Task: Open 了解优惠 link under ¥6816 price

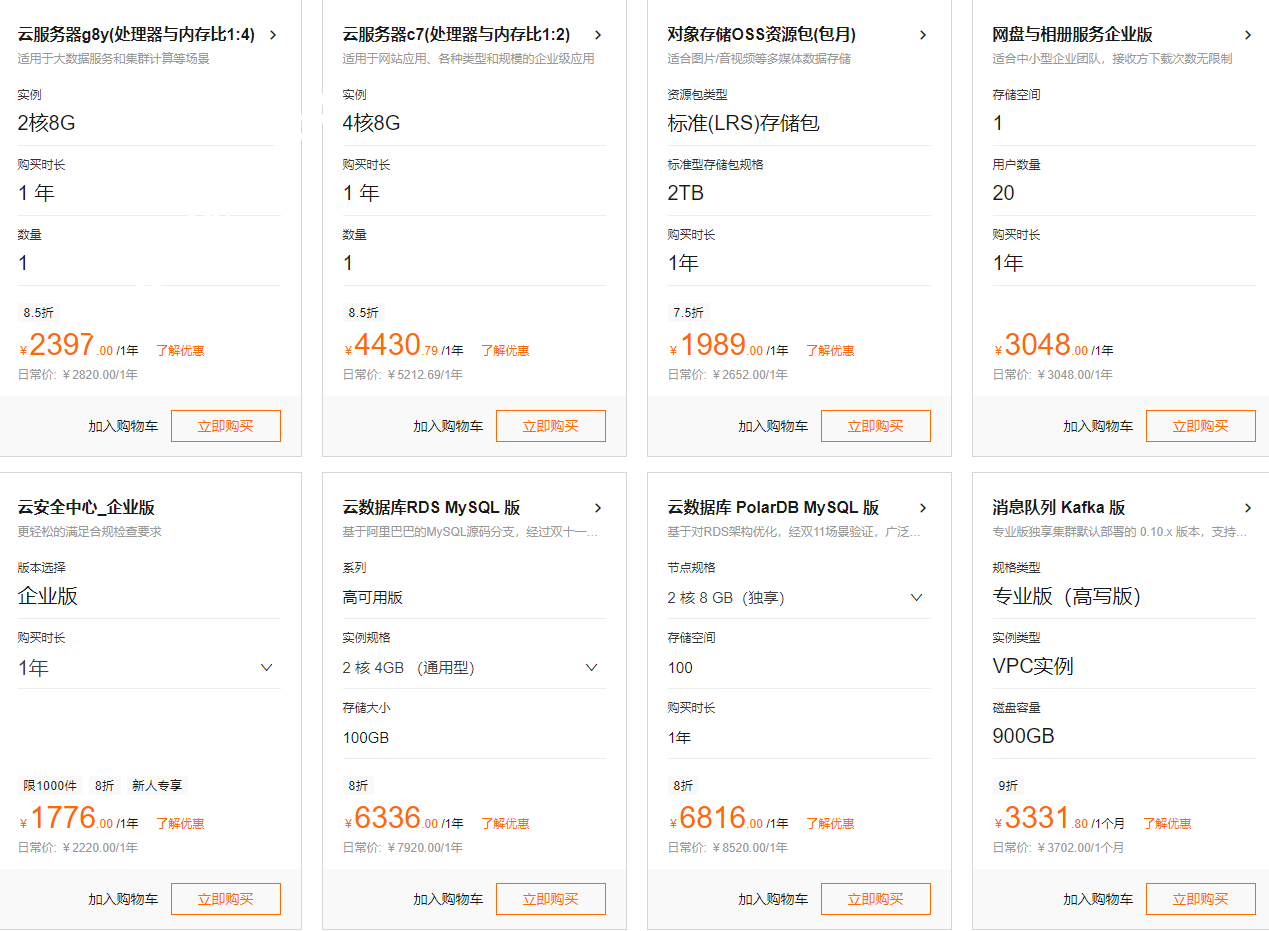Action: point(830,824)
